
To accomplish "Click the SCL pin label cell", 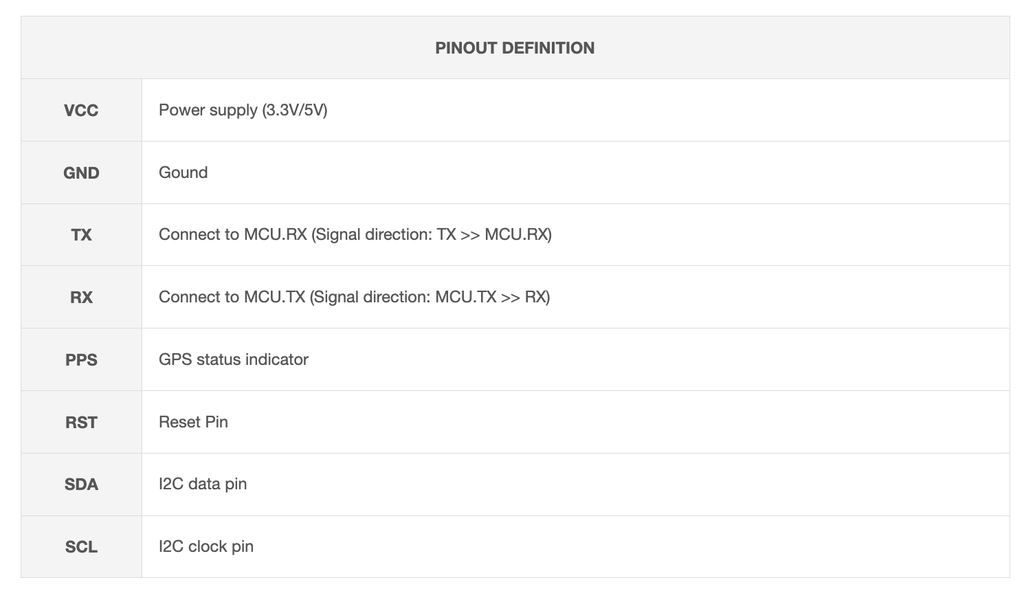I will coord(81,547).
